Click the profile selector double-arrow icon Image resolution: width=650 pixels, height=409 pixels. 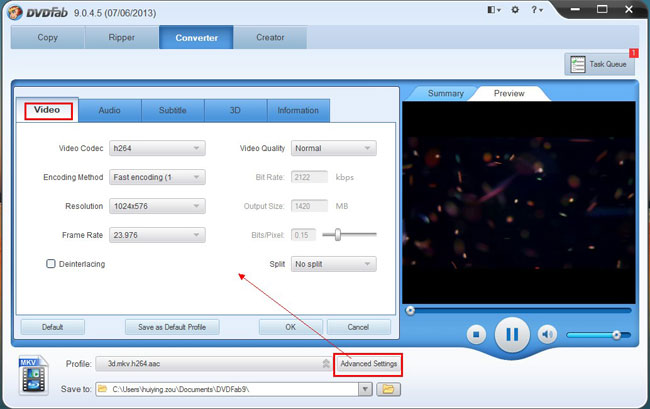[x=326, y=364]
